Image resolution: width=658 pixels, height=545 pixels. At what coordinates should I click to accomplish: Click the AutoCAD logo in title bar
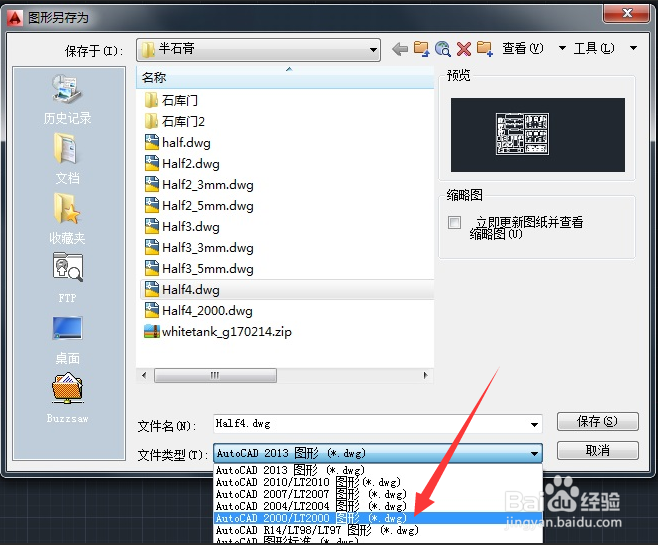[x=16, y=18]
